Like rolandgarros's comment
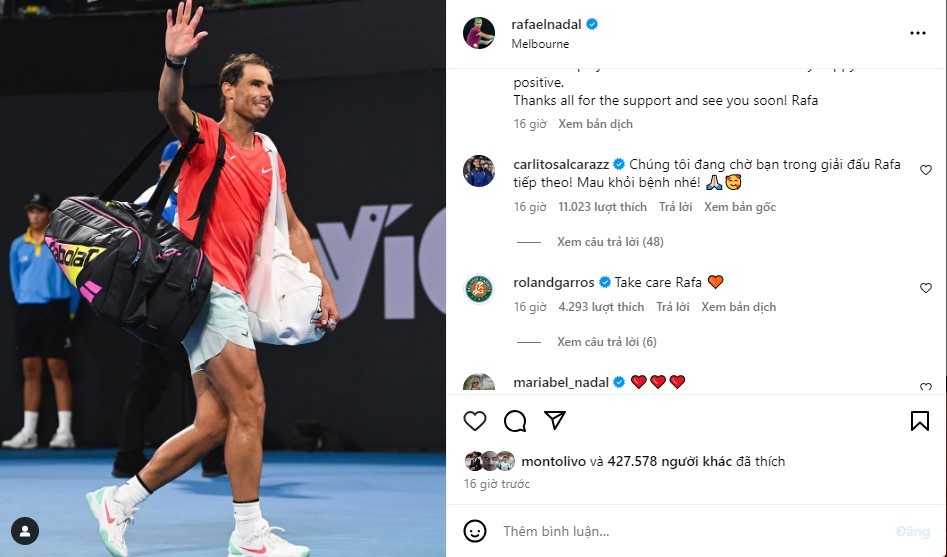The width and height of the screenshot is (947, 557). click(925, 288)
